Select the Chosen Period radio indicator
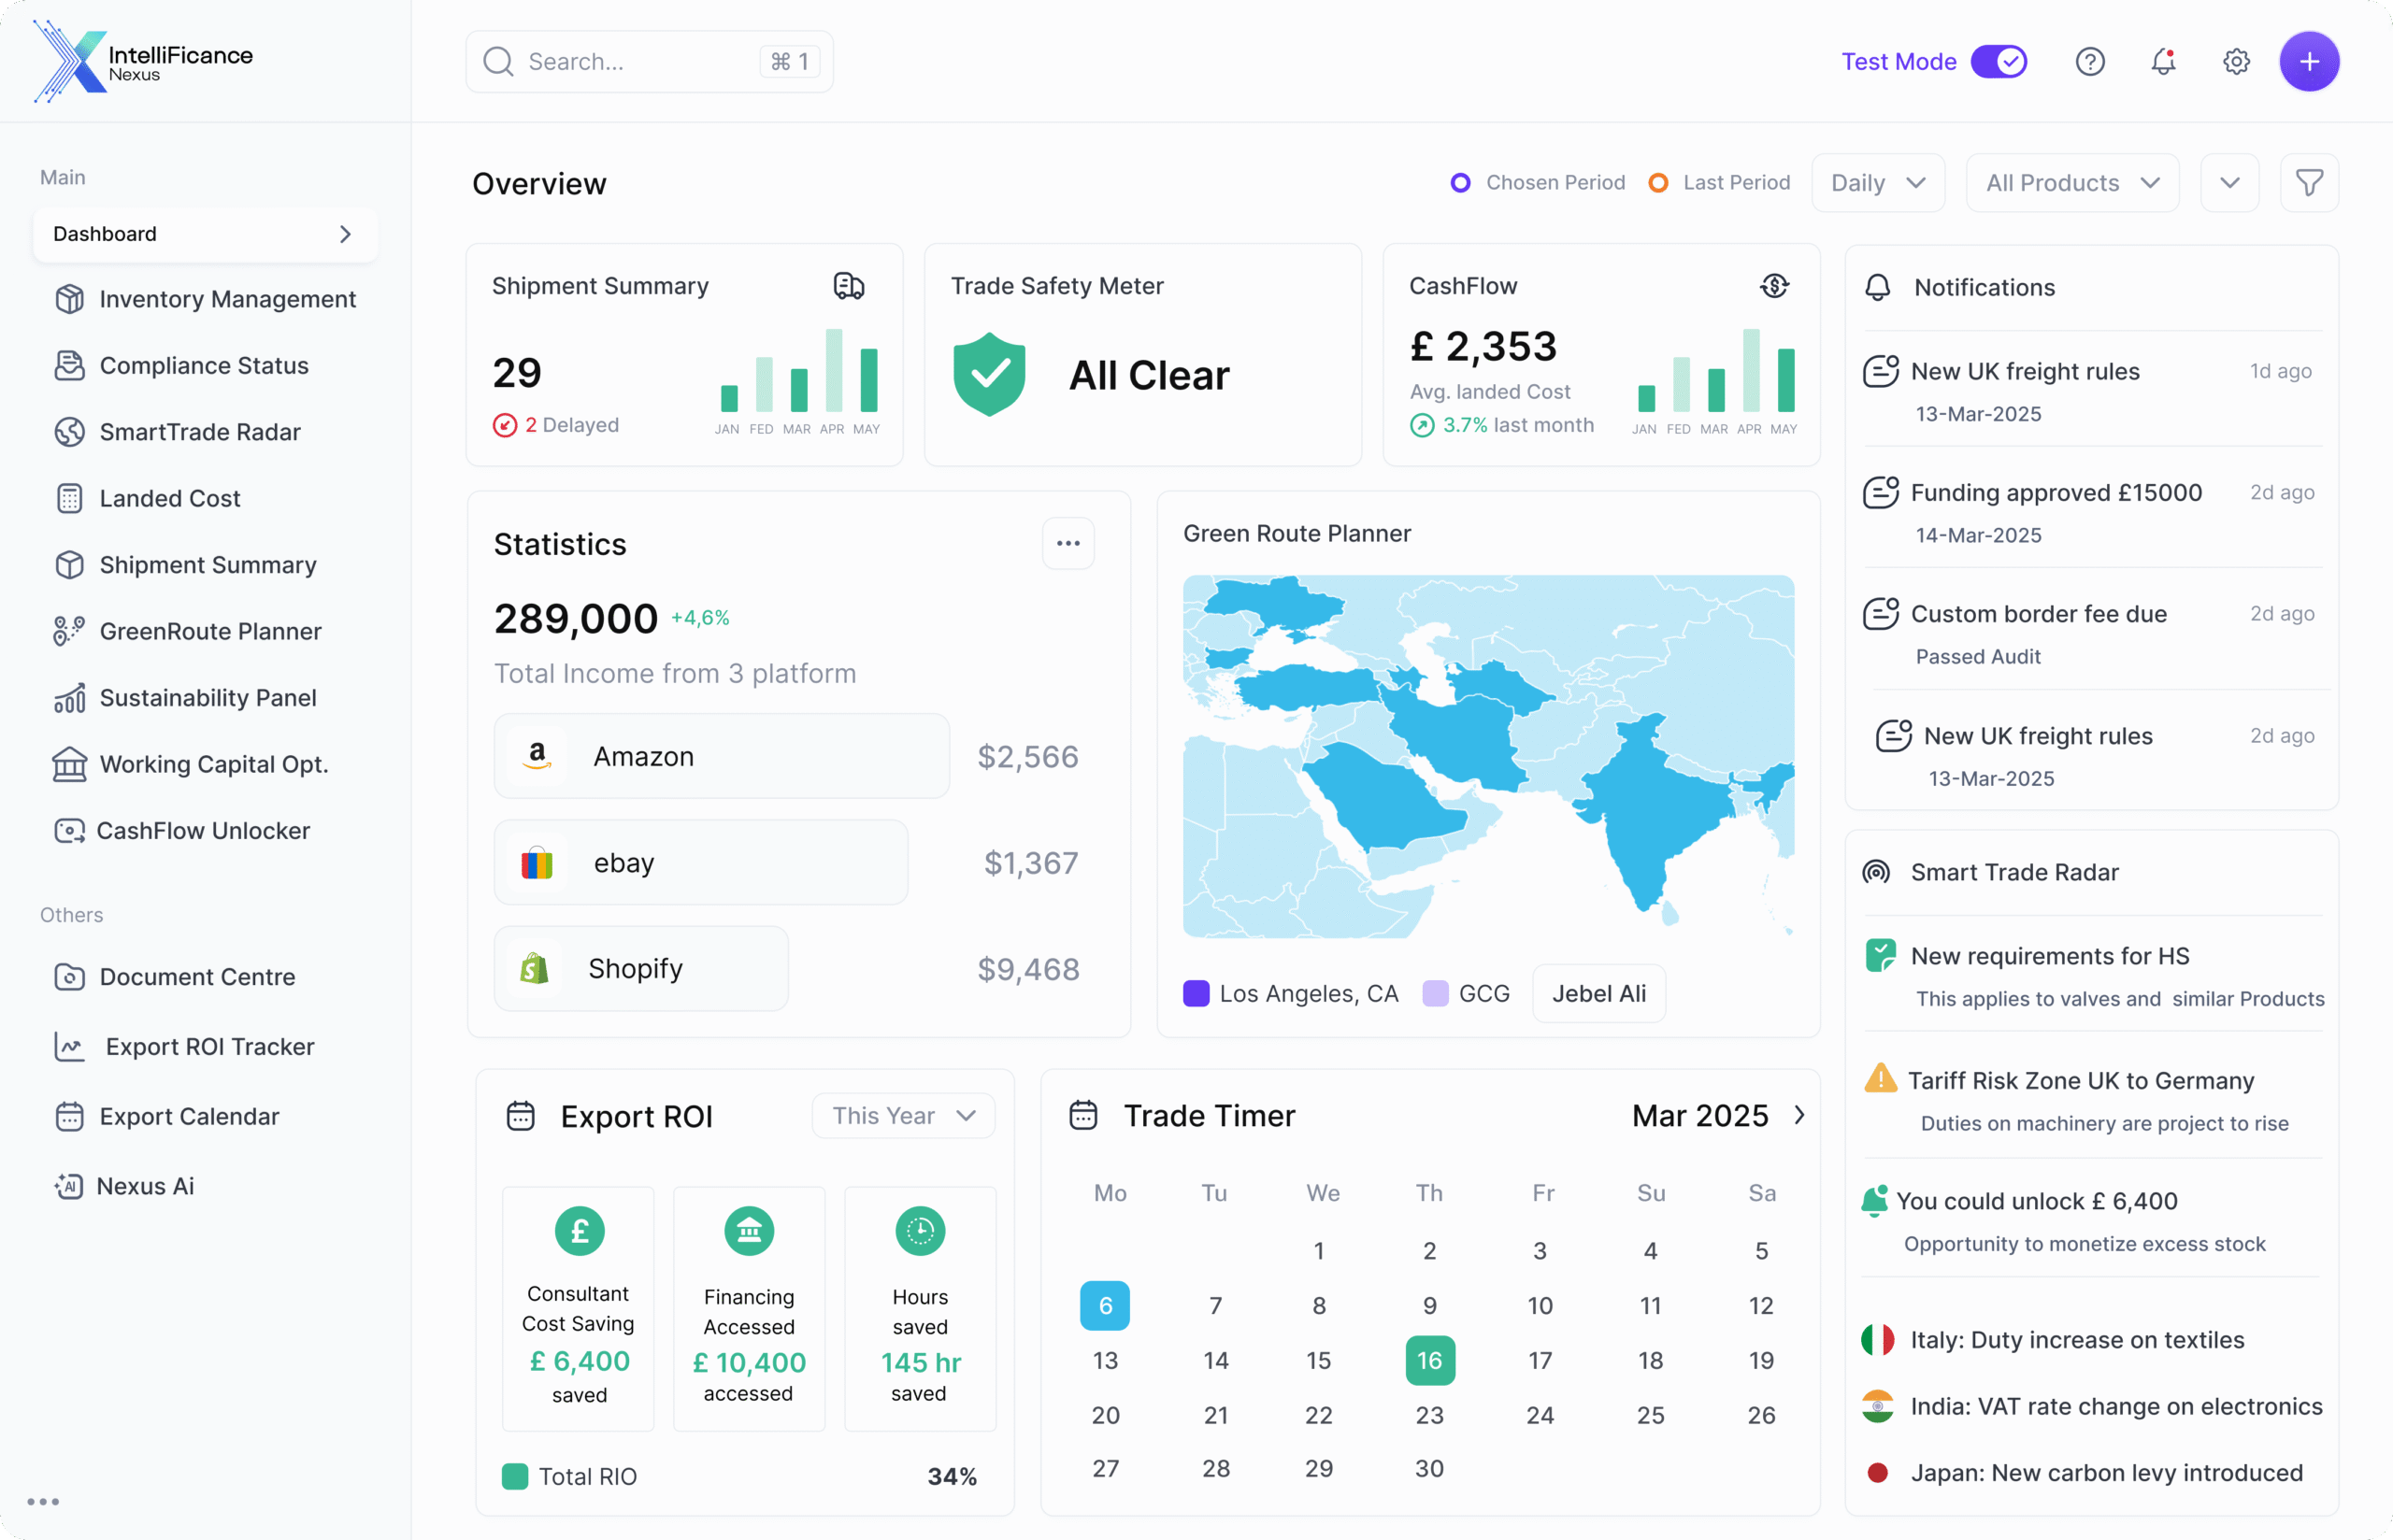Image resolution: width=2393 pixels, height=1540 pixels. [x=1460, y=183]
